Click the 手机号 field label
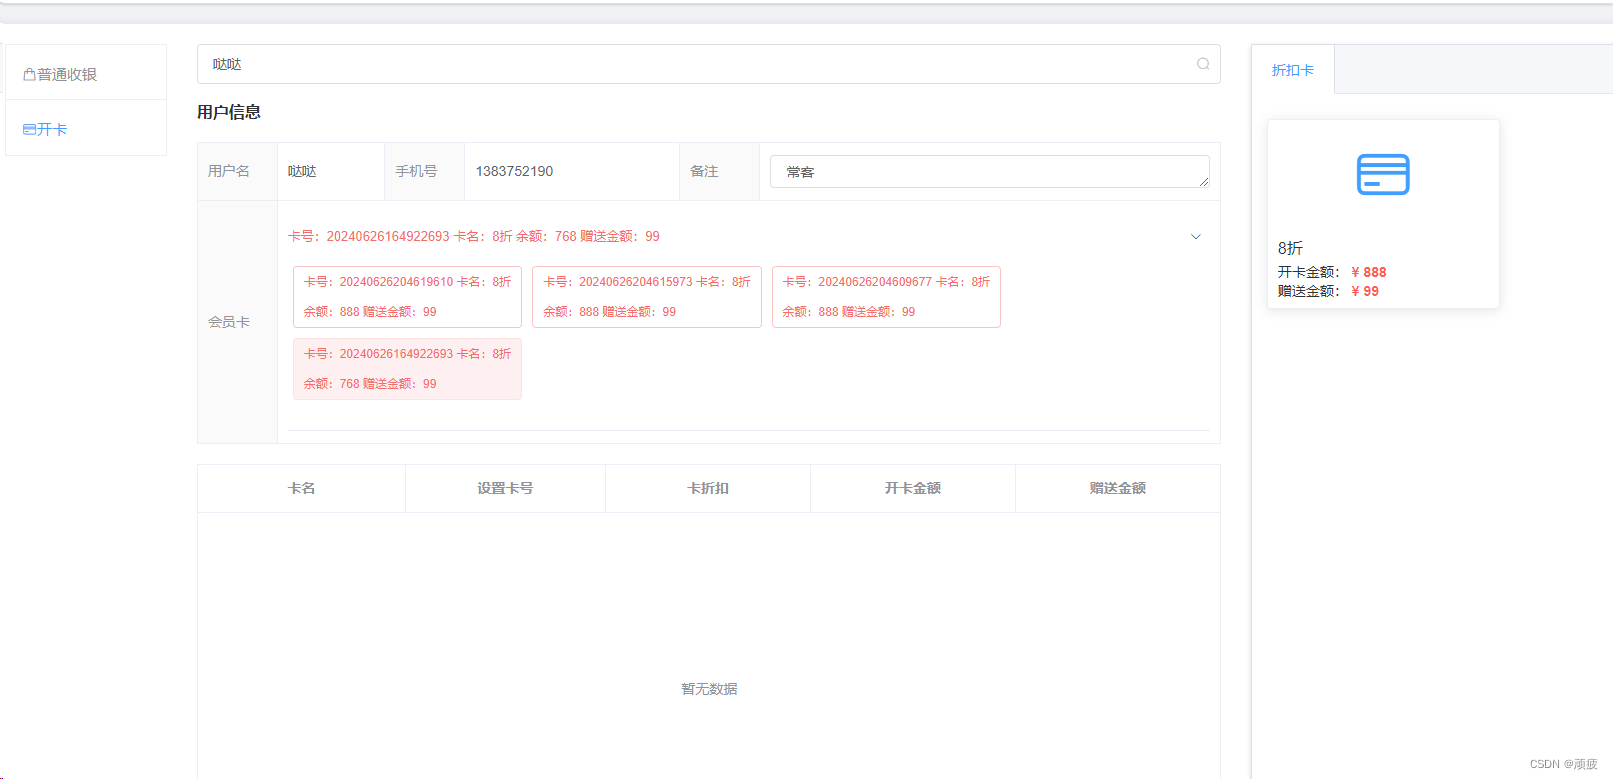Screen dimensions: 1613x779 pos(416,171)
